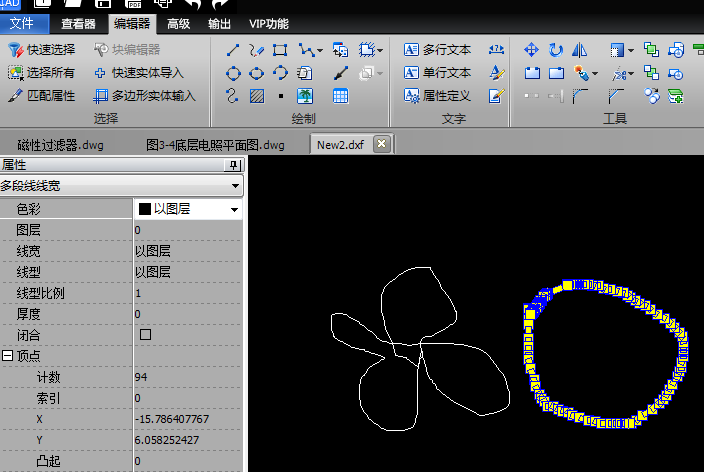Toggle the 闭合 (closed) checkbox
The image size is (704, 472).
pos(145,335)
